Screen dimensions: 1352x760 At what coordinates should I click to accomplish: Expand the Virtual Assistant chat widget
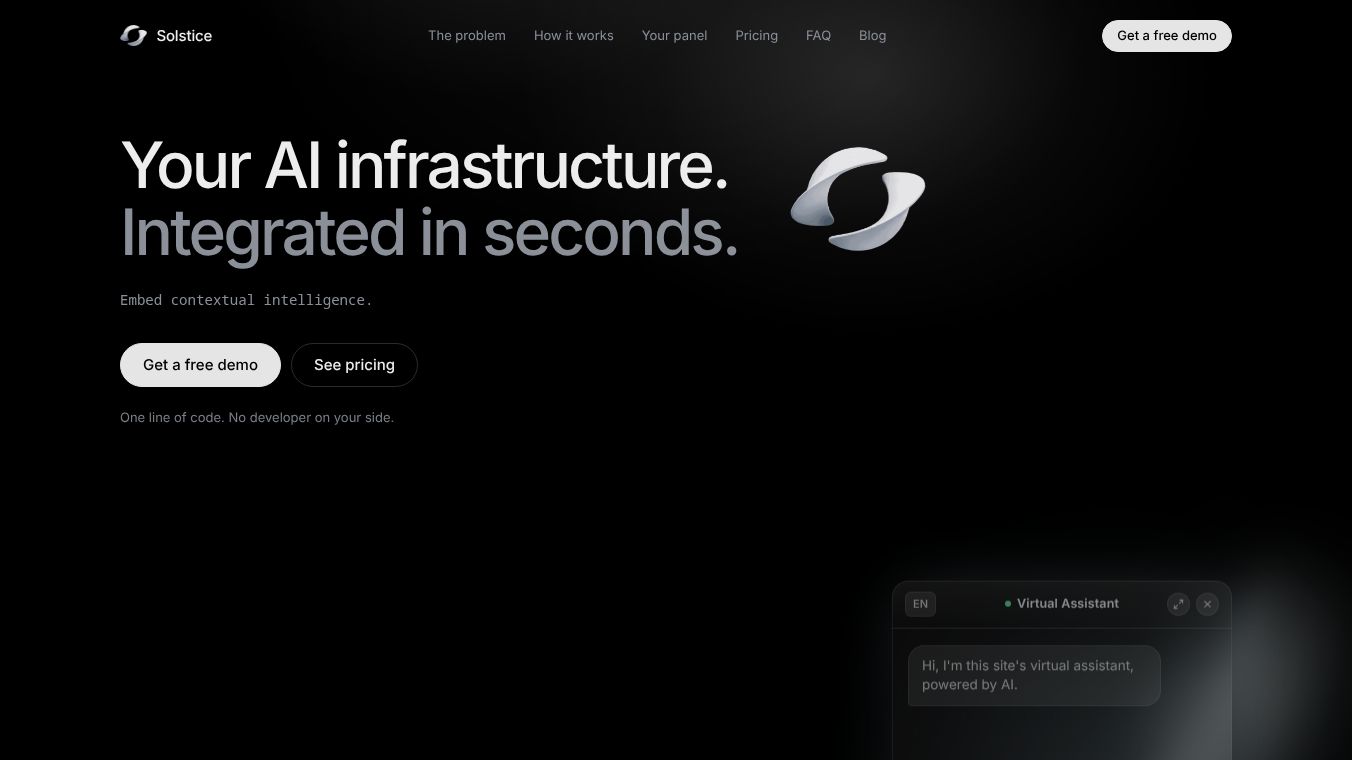click(x=1178, y=604)
